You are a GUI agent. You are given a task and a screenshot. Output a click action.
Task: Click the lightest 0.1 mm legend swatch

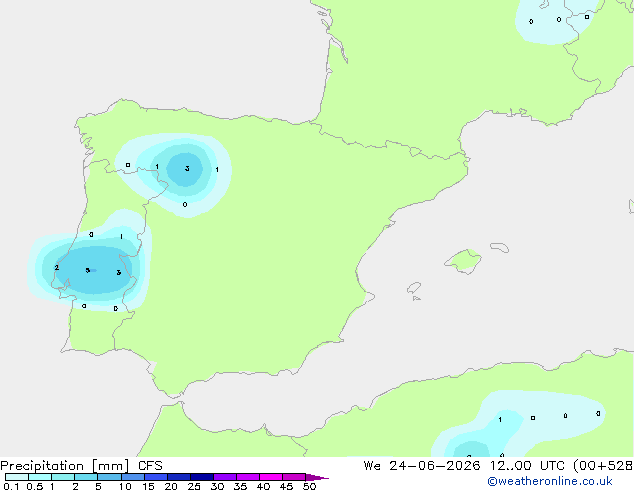(x=17, y=477)
